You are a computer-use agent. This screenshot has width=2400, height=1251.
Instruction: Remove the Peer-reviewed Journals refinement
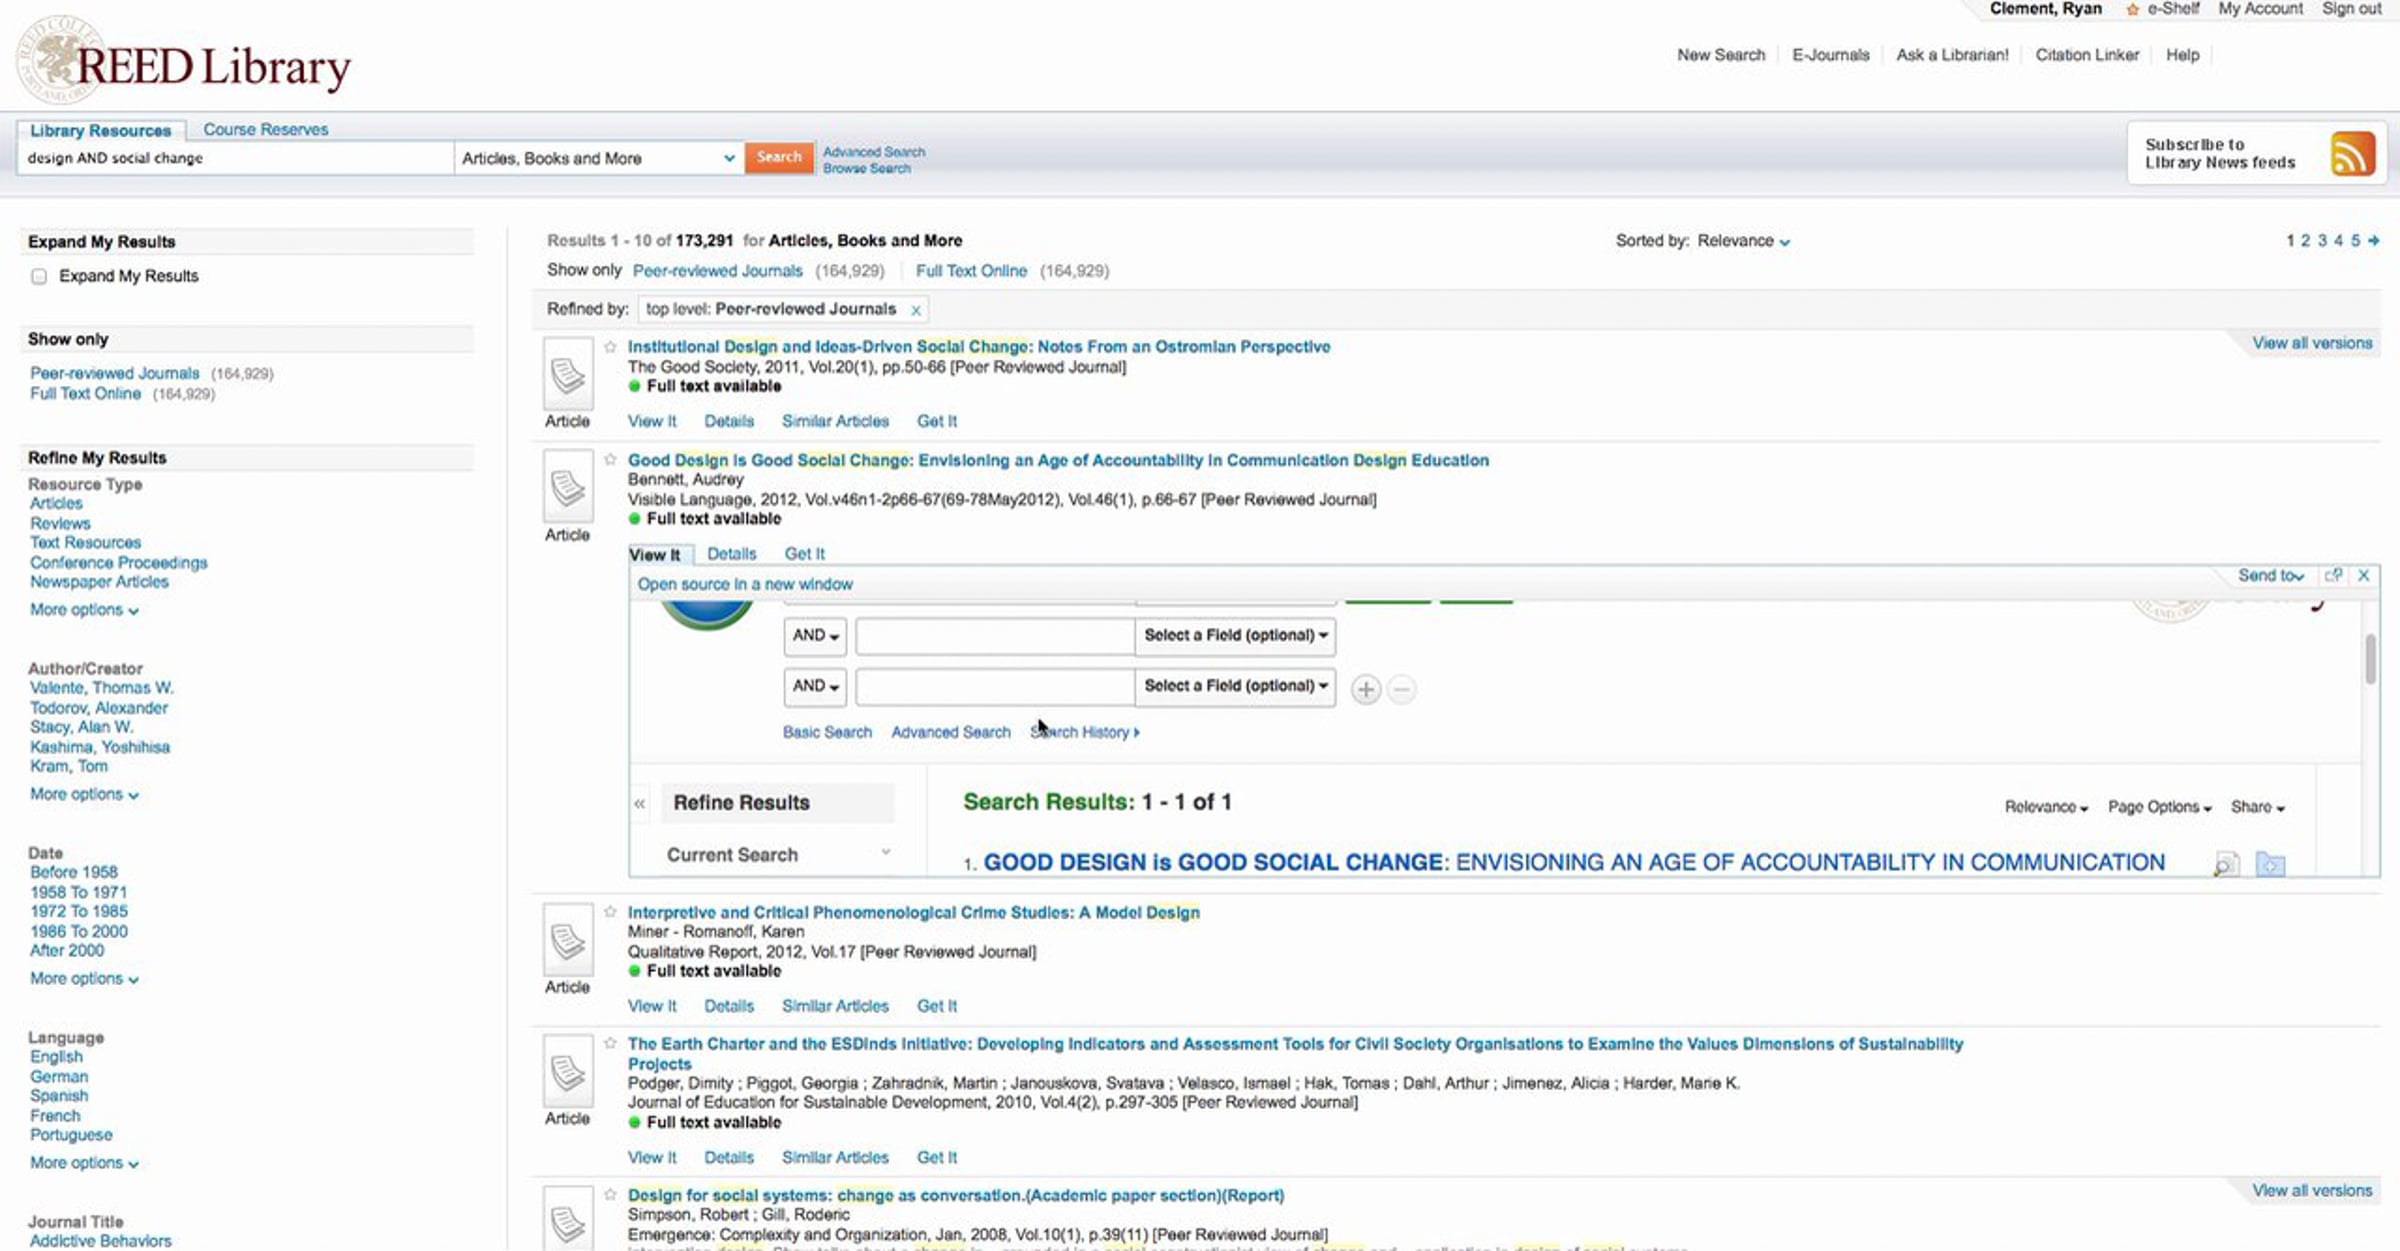point(915,310)
